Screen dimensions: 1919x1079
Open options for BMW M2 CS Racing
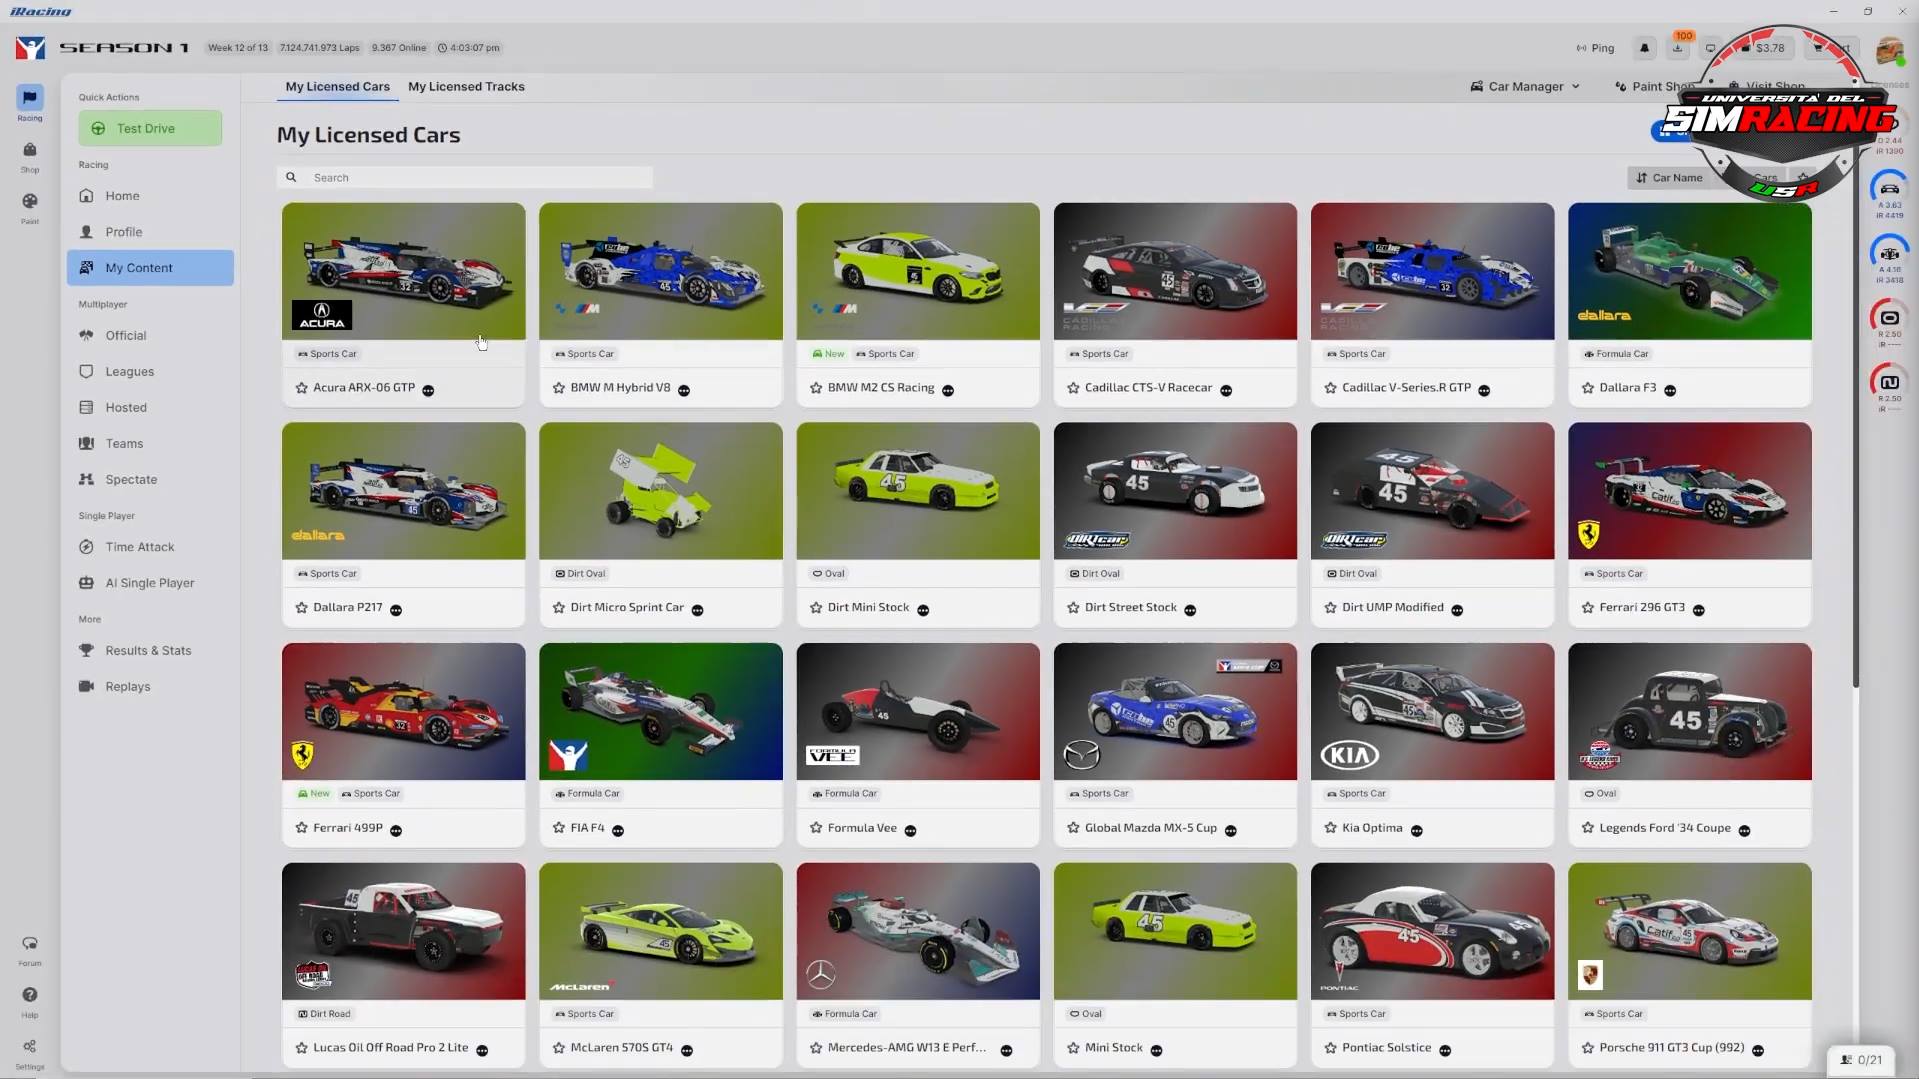point(948,390)
